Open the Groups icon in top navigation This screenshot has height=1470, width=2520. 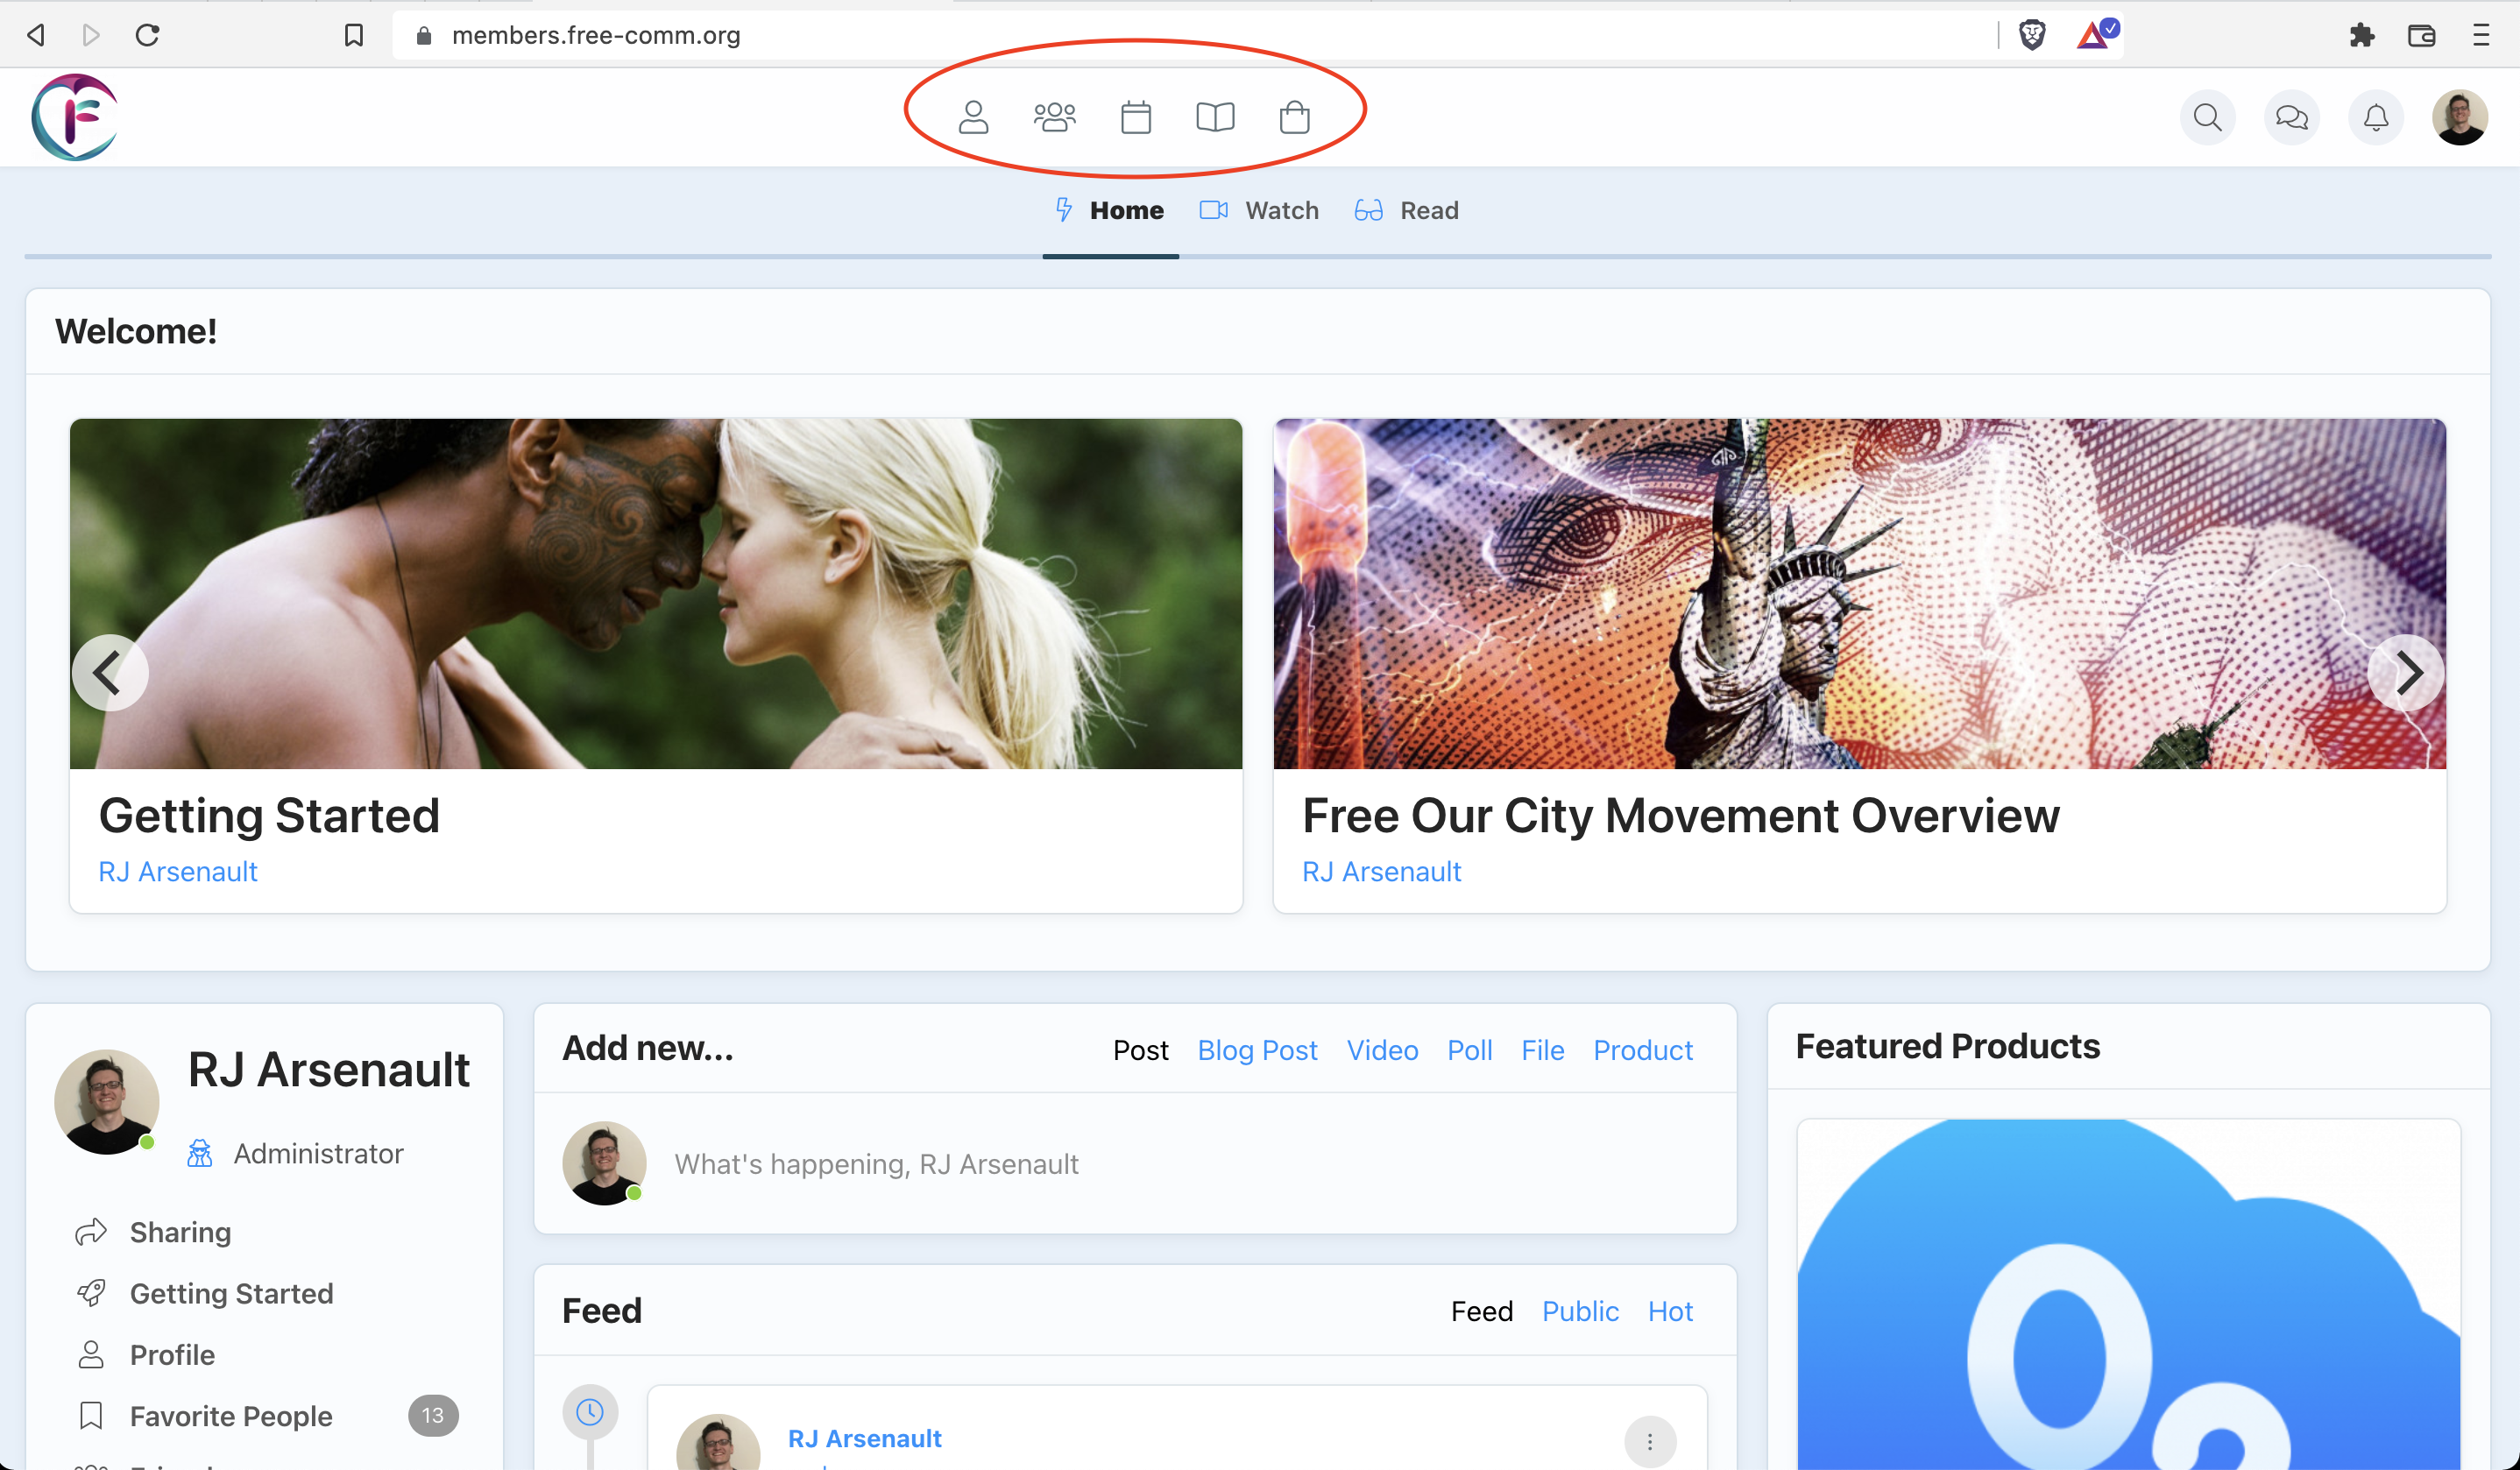(1054, 118)
